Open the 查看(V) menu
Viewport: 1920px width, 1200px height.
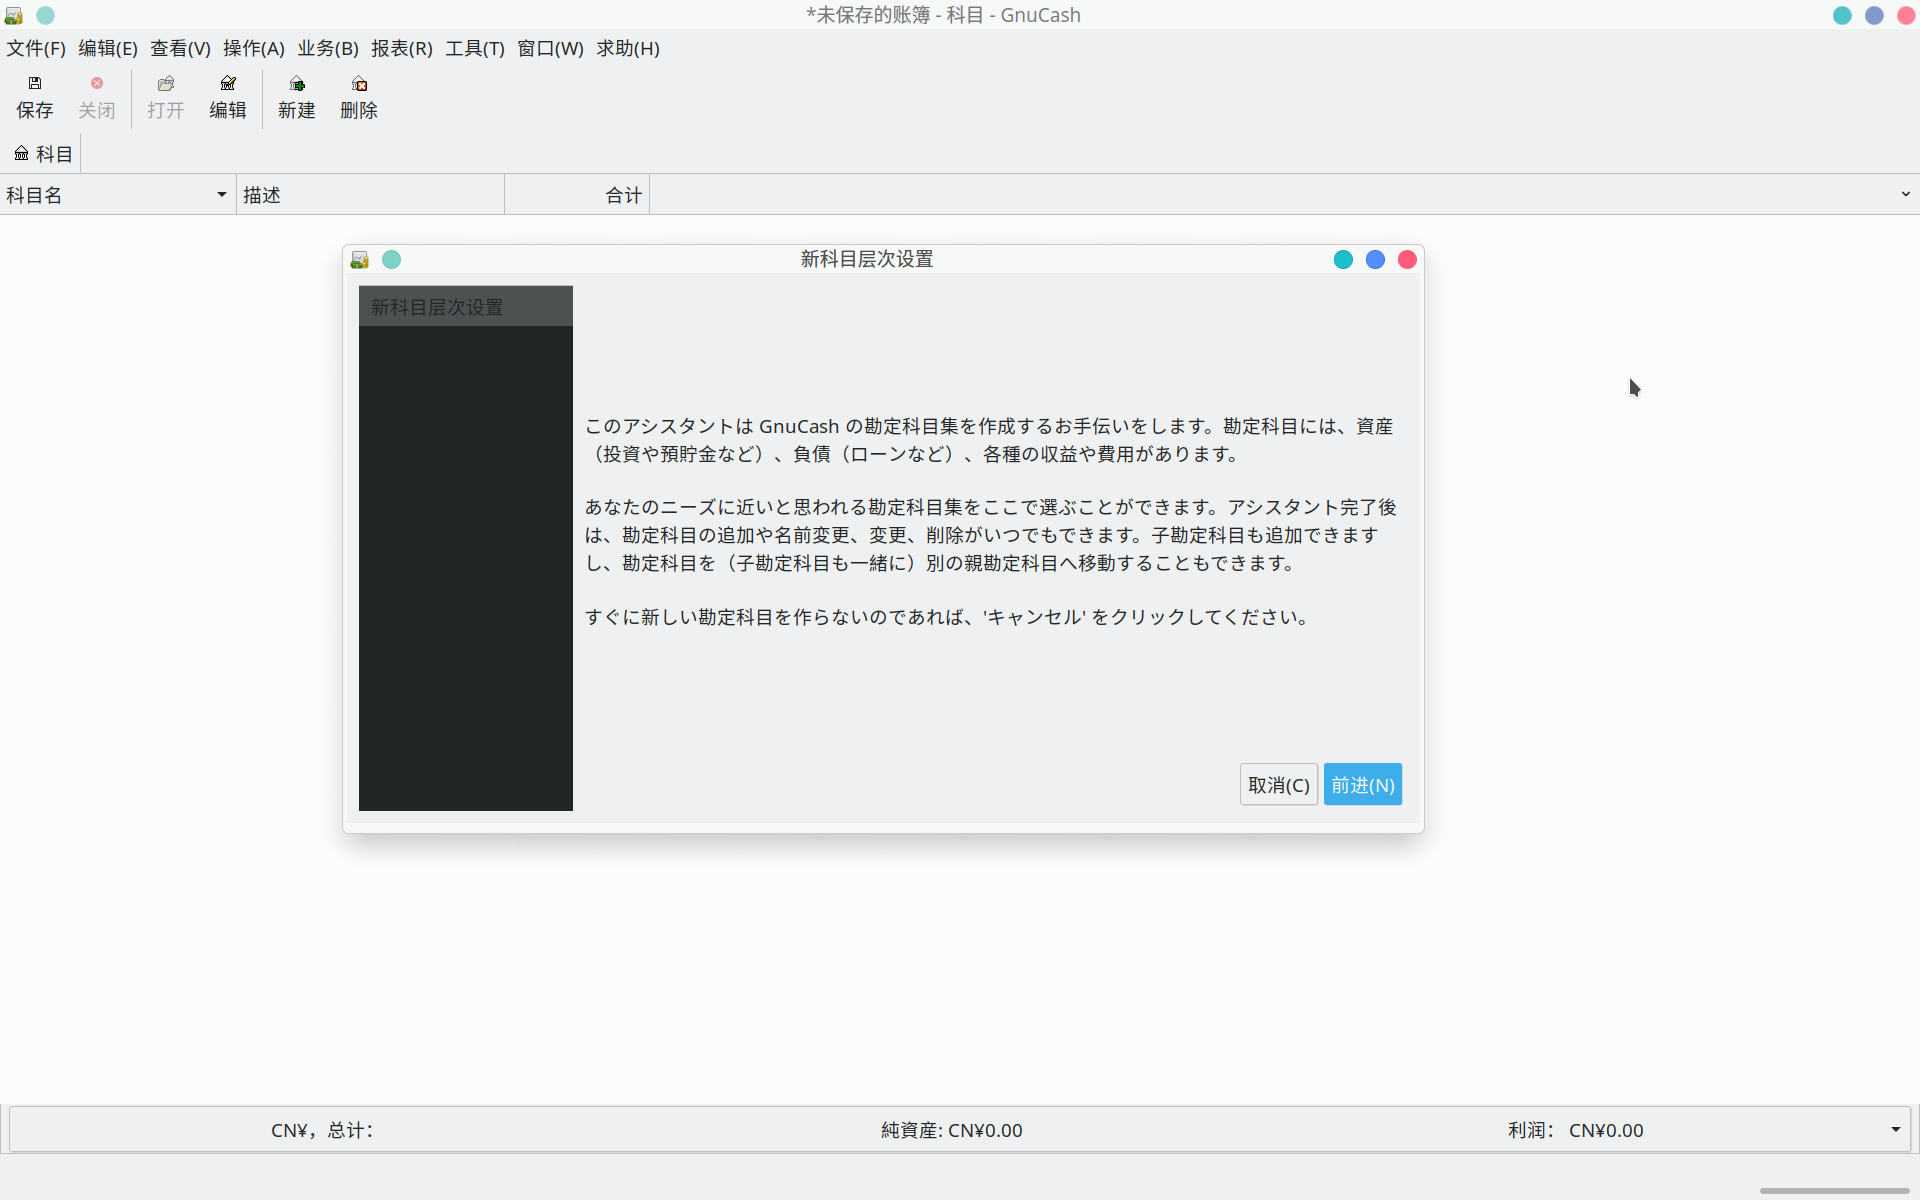pos(180,48)
